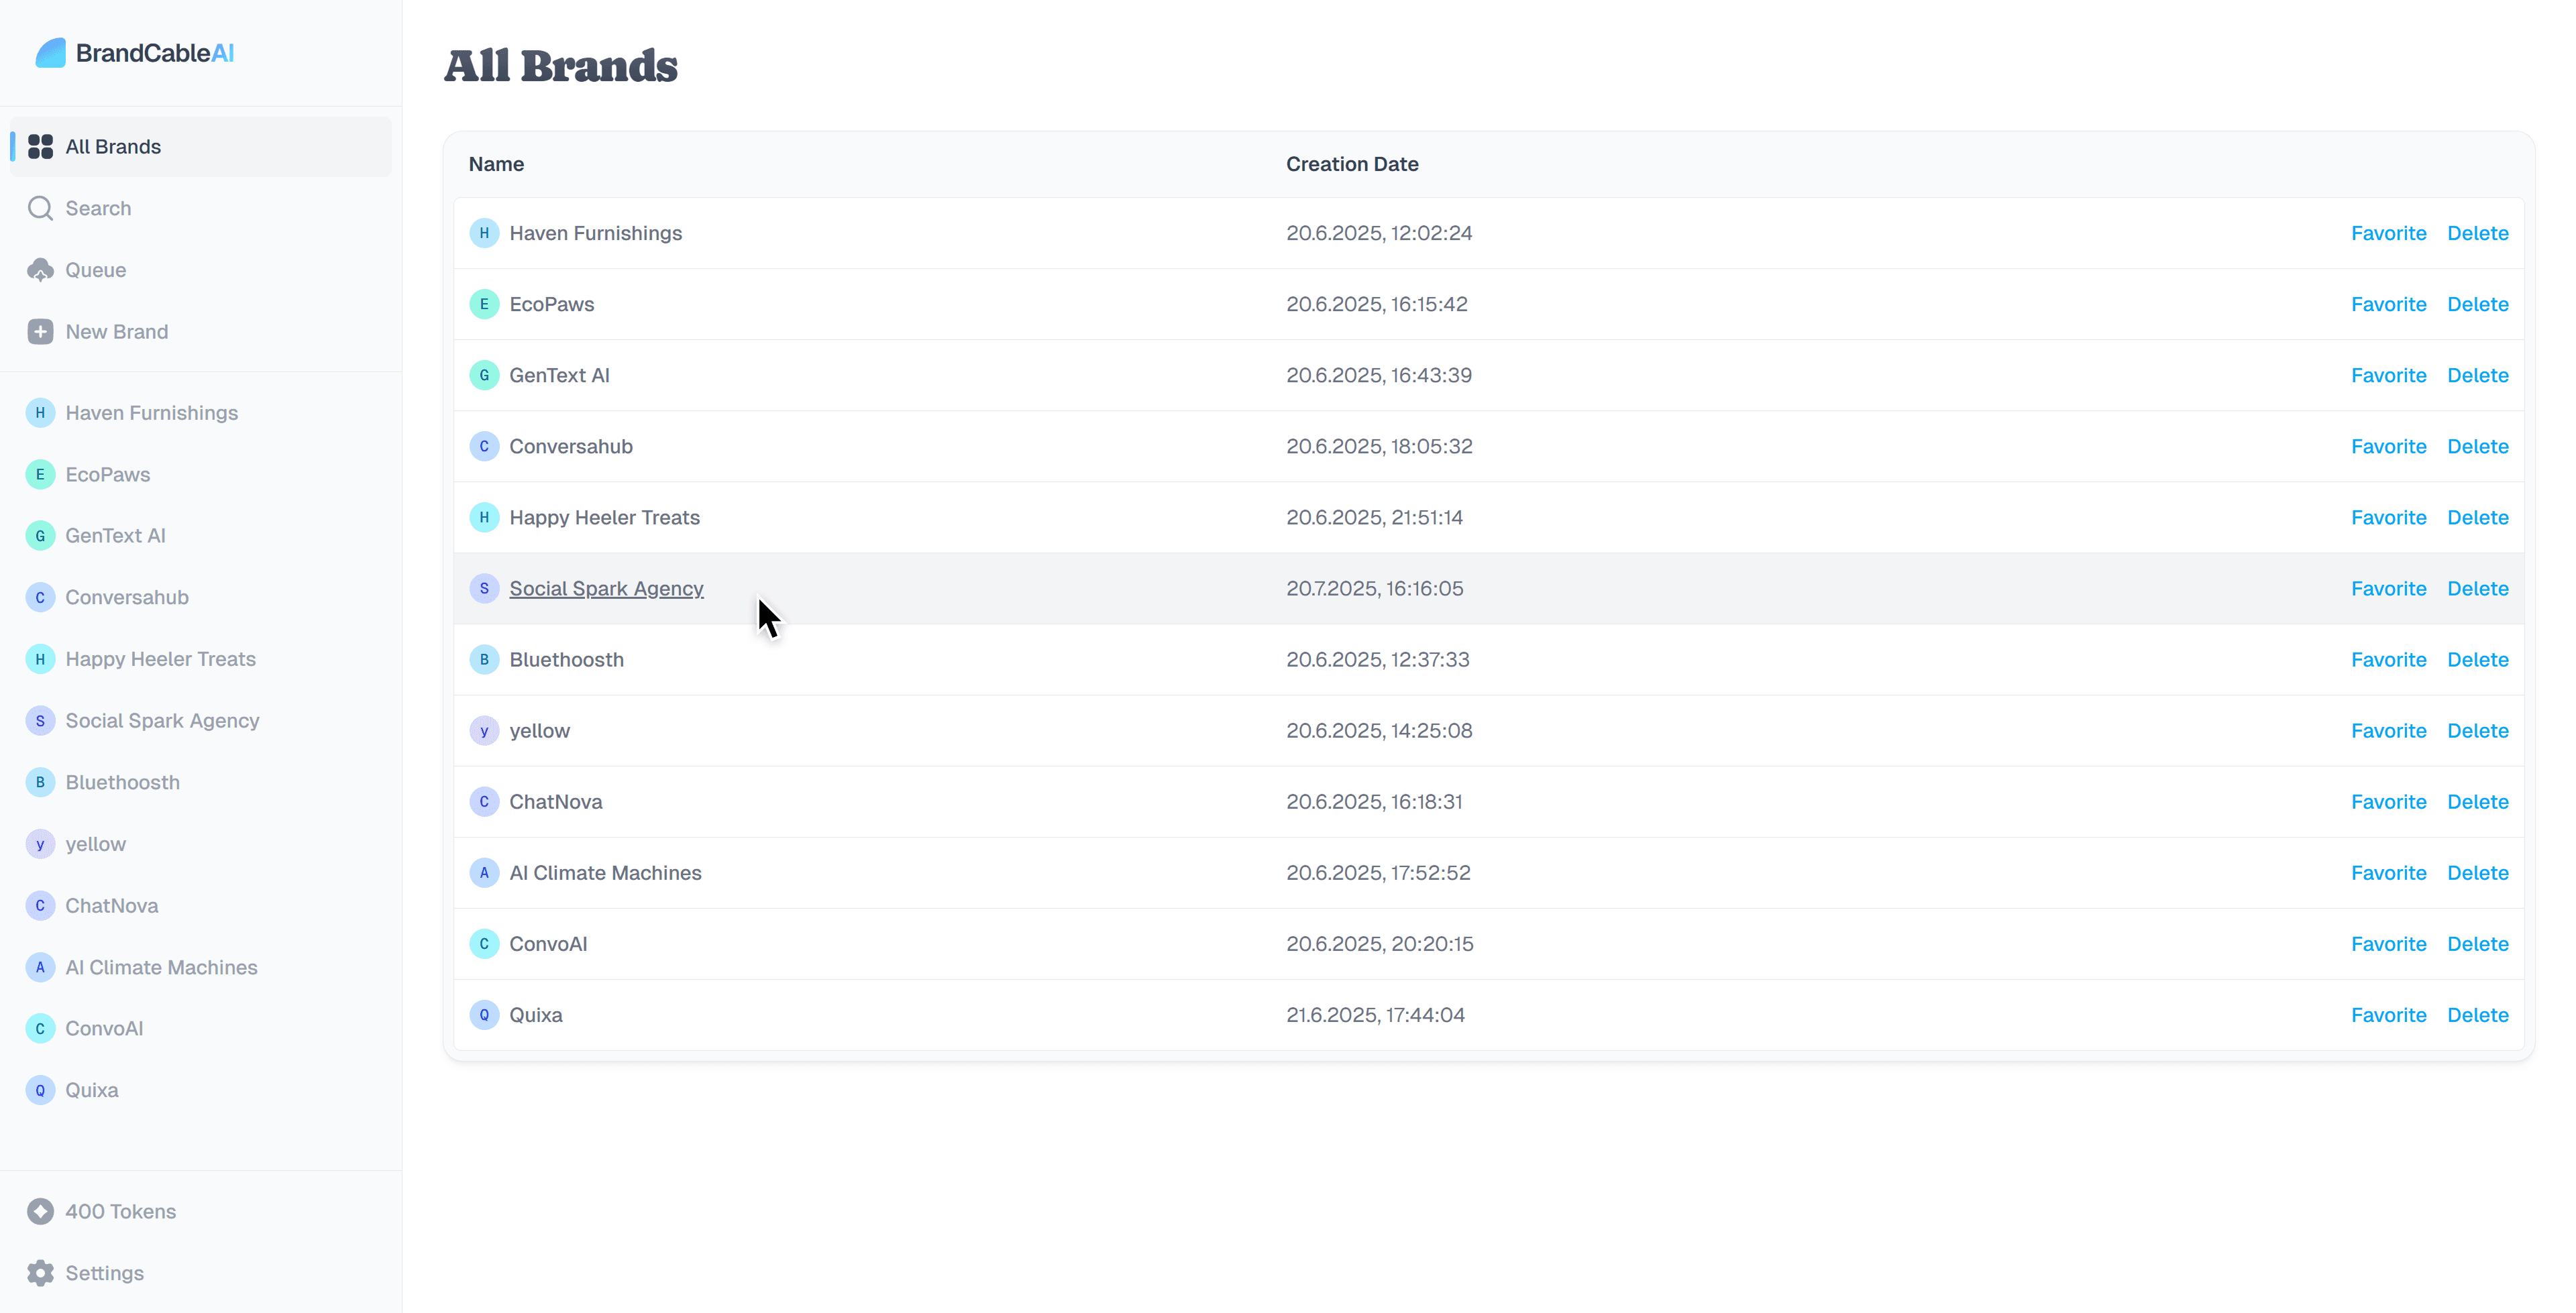
Task: Click the G avatar in GenText AI table row
Action: (484, 375)
